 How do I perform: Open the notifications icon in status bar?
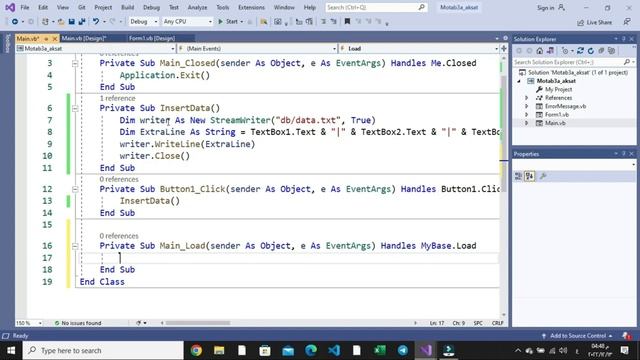(627, 336)
